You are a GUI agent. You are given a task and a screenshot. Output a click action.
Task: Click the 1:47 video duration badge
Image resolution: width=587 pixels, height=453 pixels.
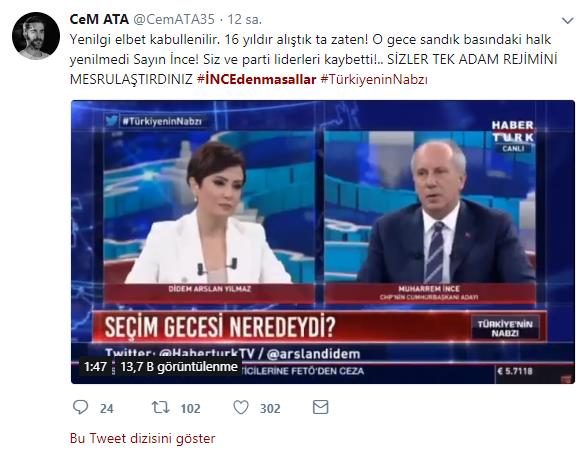coord(95,367)
